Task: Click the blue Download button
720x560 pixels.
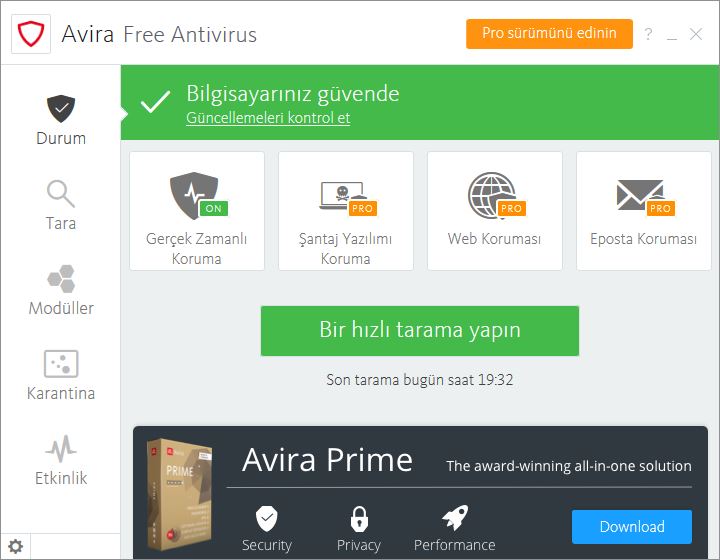Action: point(632,526)
